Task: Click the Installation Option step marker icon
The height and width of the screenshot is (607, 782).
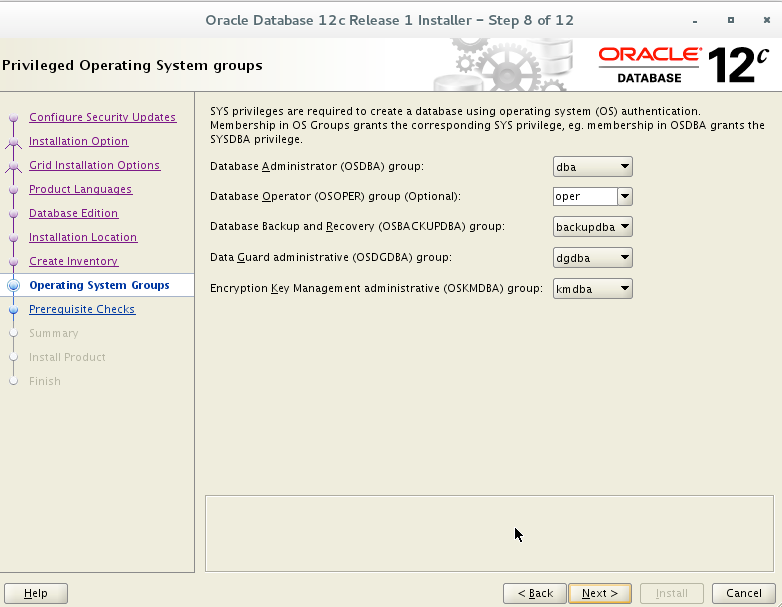Action: click(13, 143)
